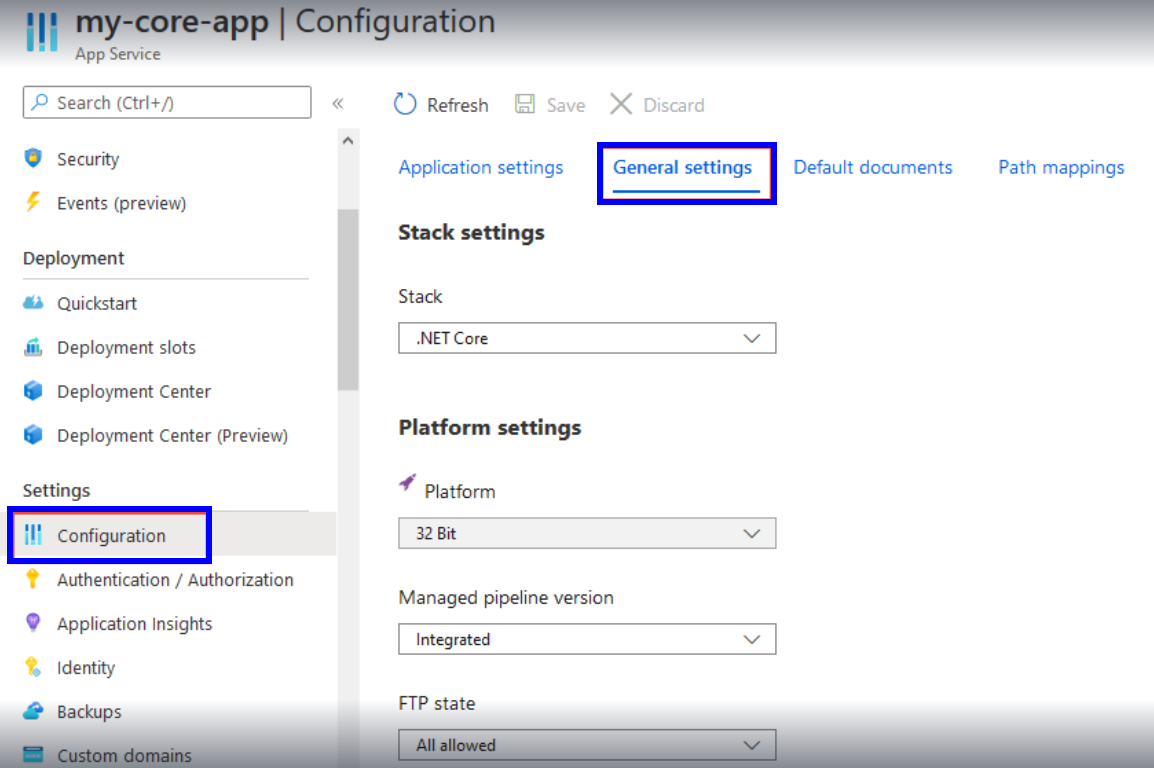Click the Platform rocket icon
Screen dimensions: 1154x768
(408, 482)
